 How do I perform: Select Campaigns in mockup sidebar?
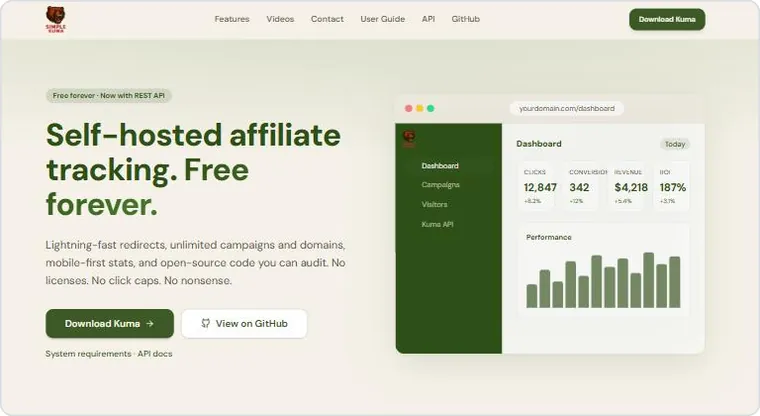pos(441,185)
